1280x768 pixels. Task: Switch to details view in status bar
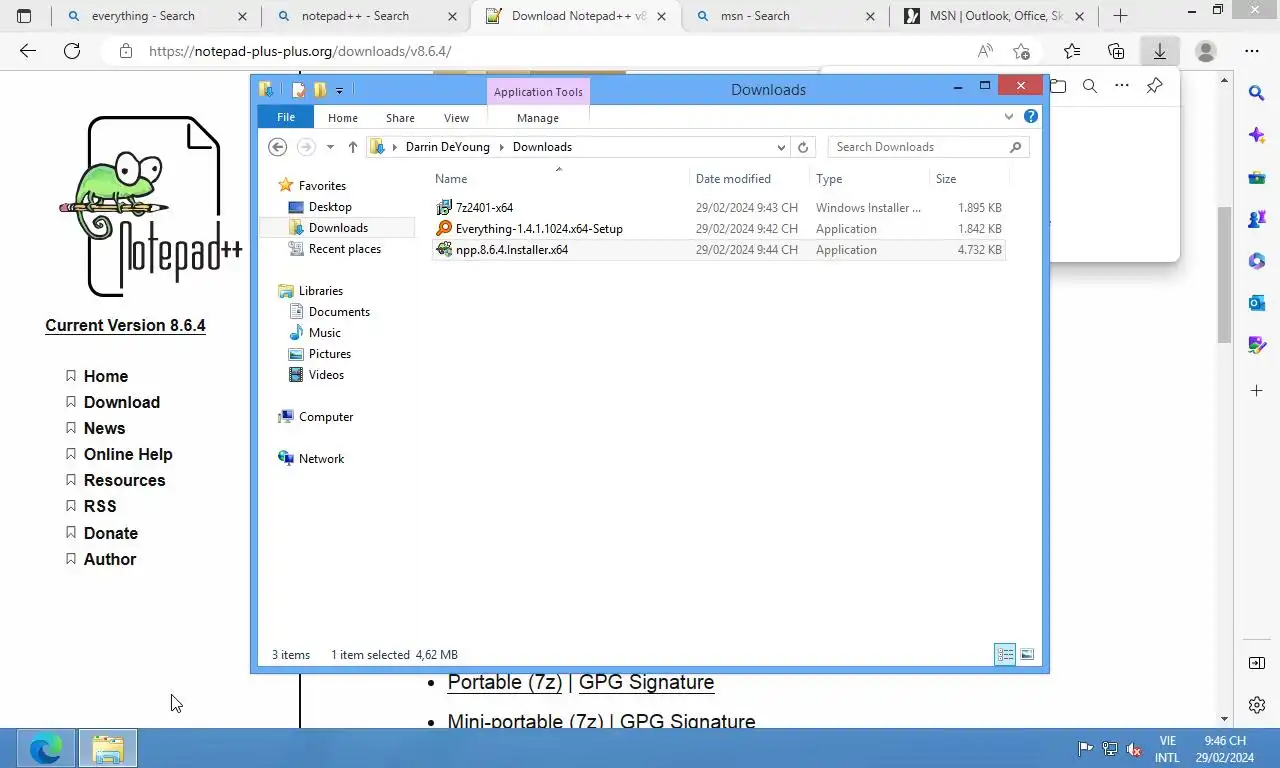[1005, 655]
